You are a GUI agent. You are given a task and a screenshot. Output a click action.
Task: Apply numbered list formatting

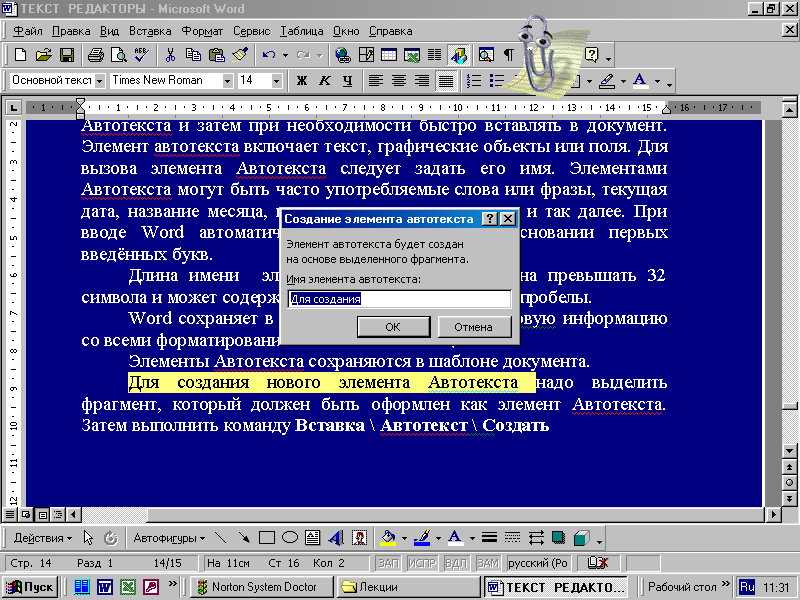click(474, 81)
